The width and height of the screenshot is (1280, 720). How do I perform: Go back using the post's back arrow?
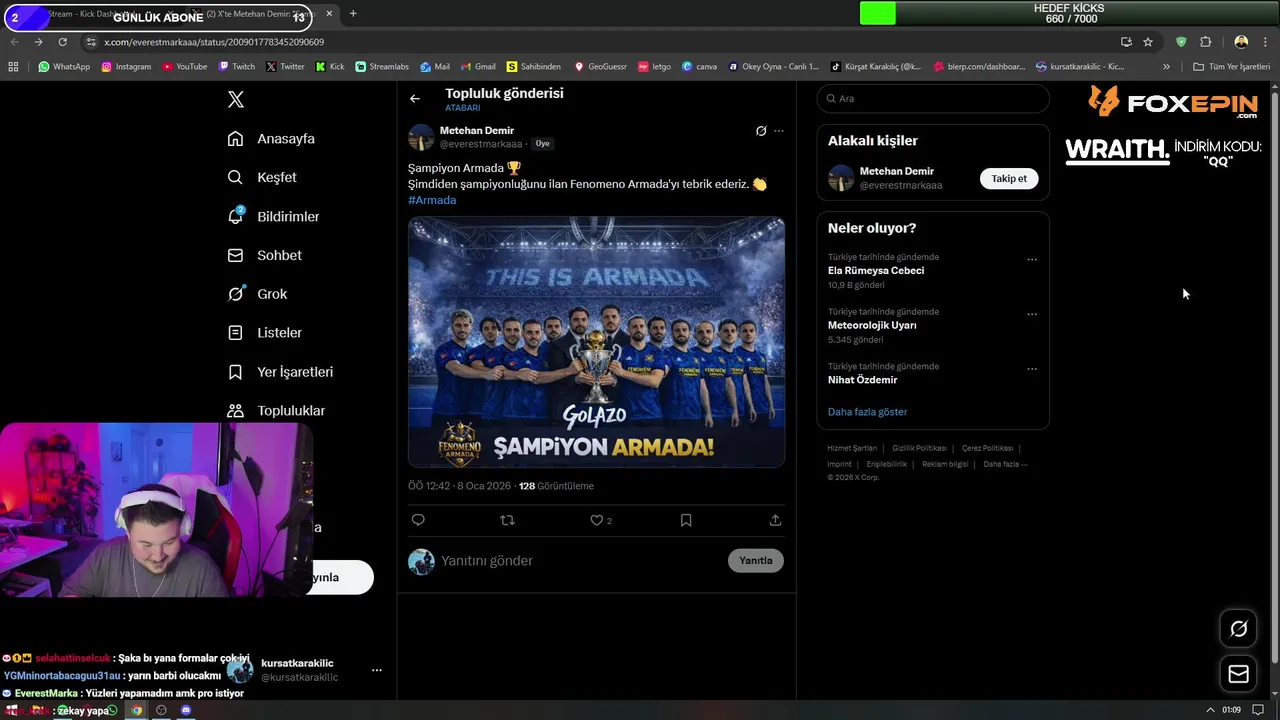tap(415, 99)
